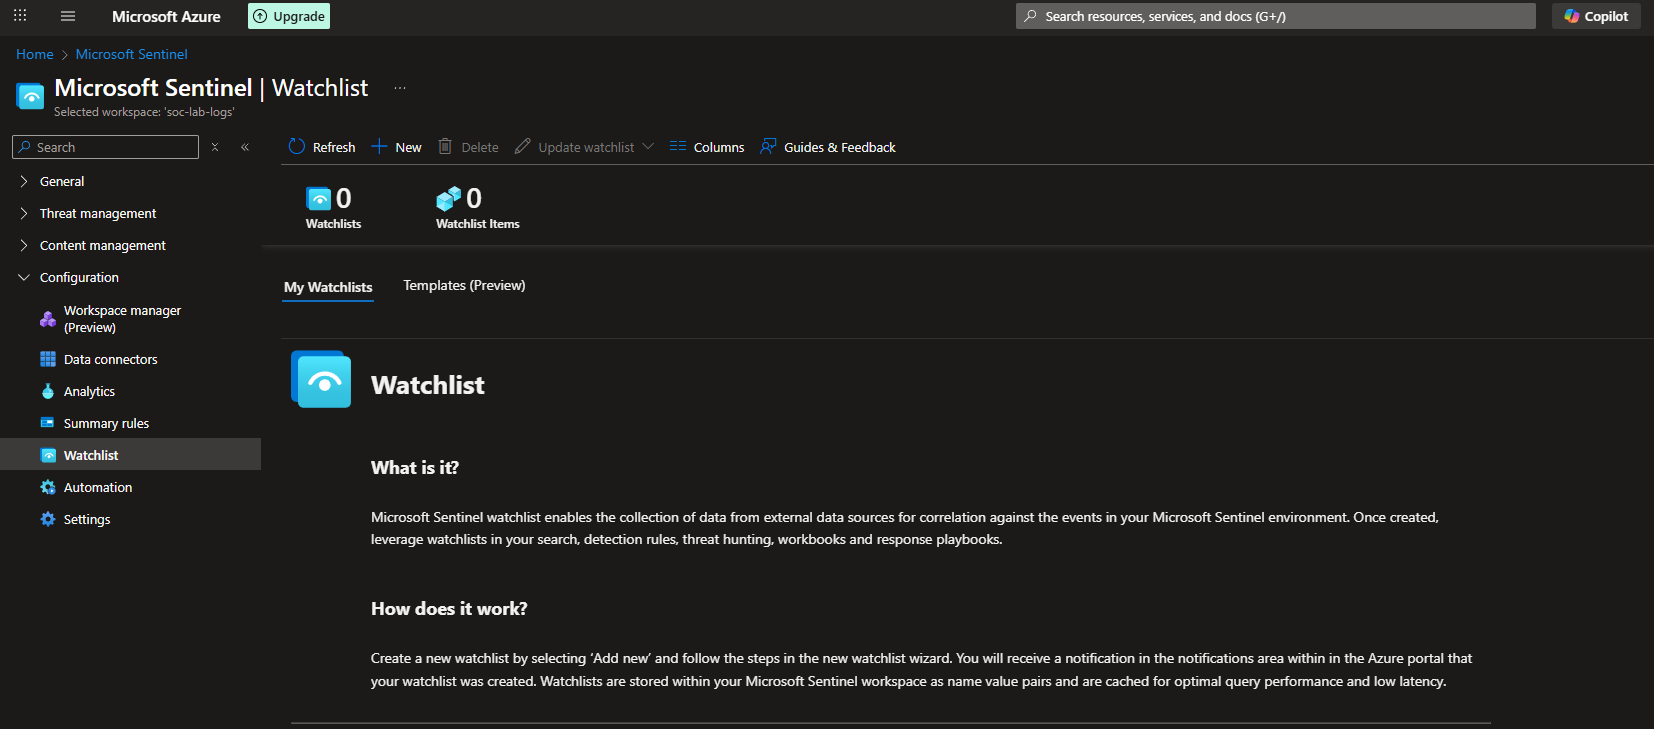Open Data connectors in sidebar
The image size is (1654, 729).
point(110,359)
